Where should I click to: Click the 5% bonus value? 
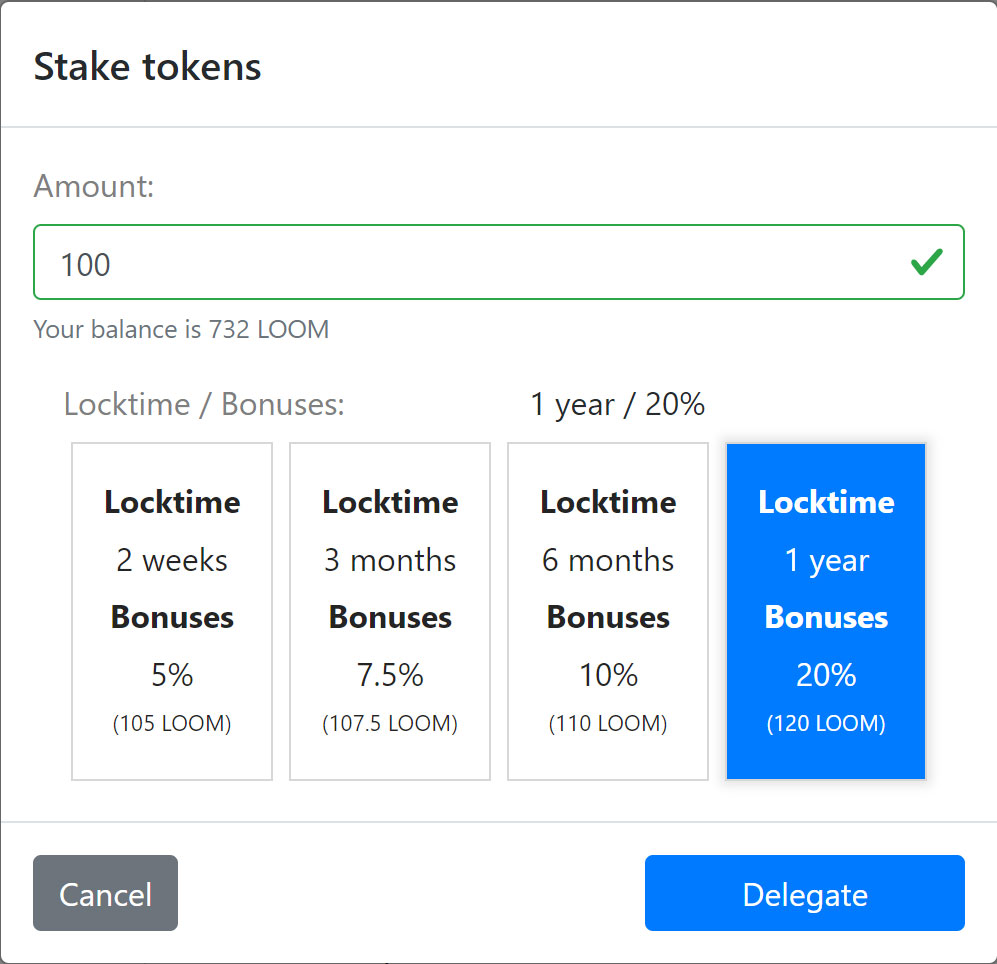point(172,675)
